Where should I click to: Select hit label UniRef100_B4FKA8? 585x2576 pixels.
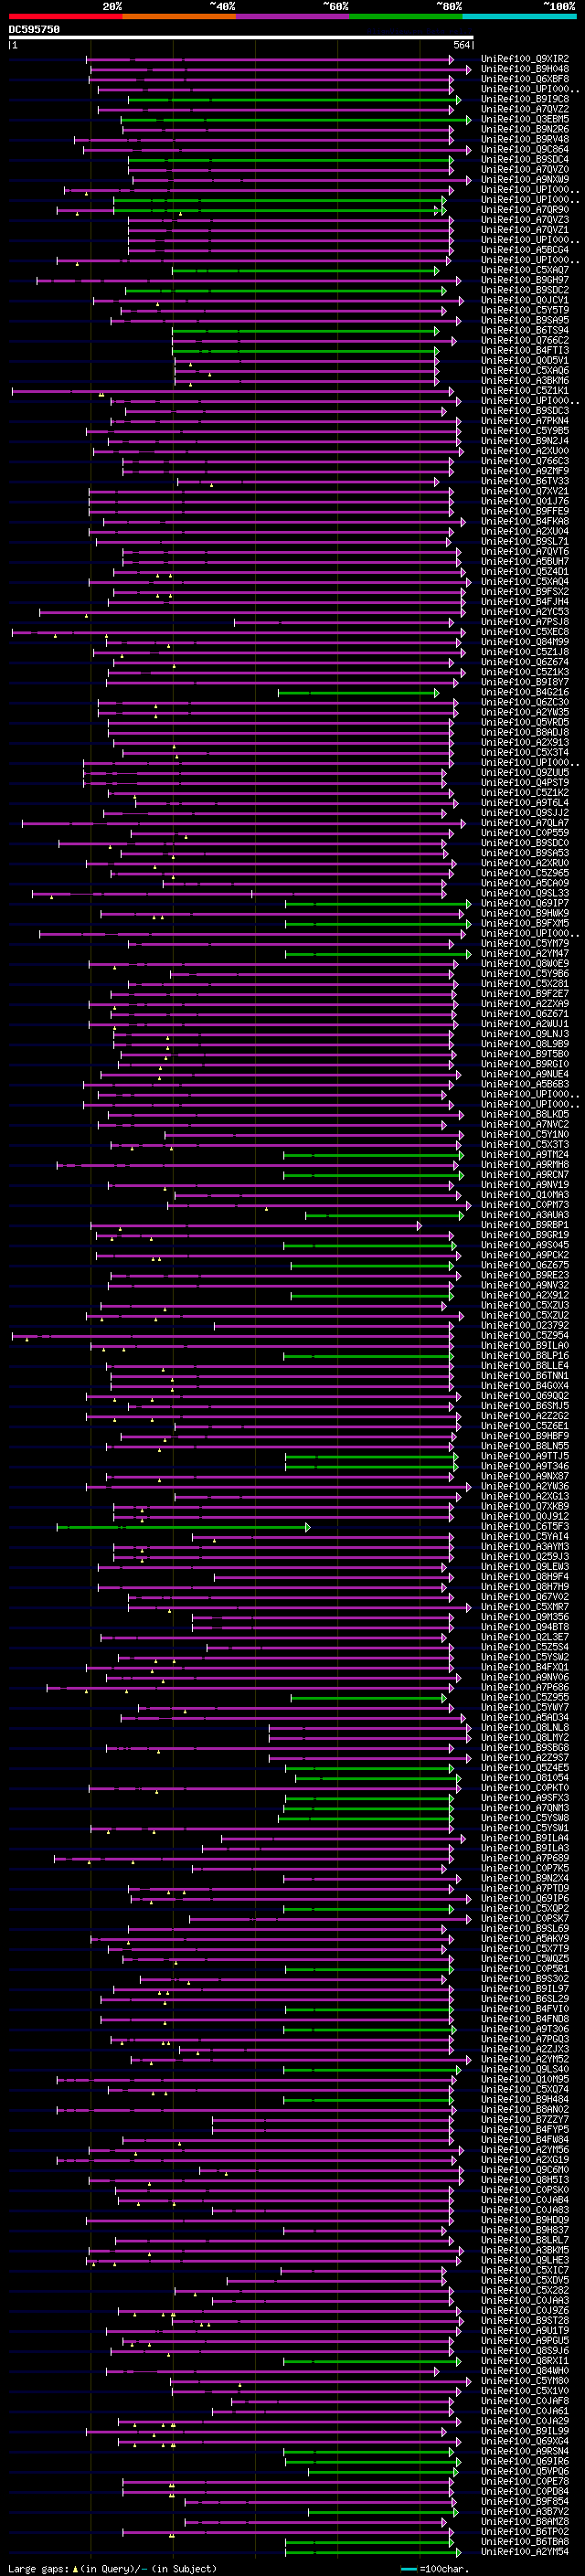point(525,521)
